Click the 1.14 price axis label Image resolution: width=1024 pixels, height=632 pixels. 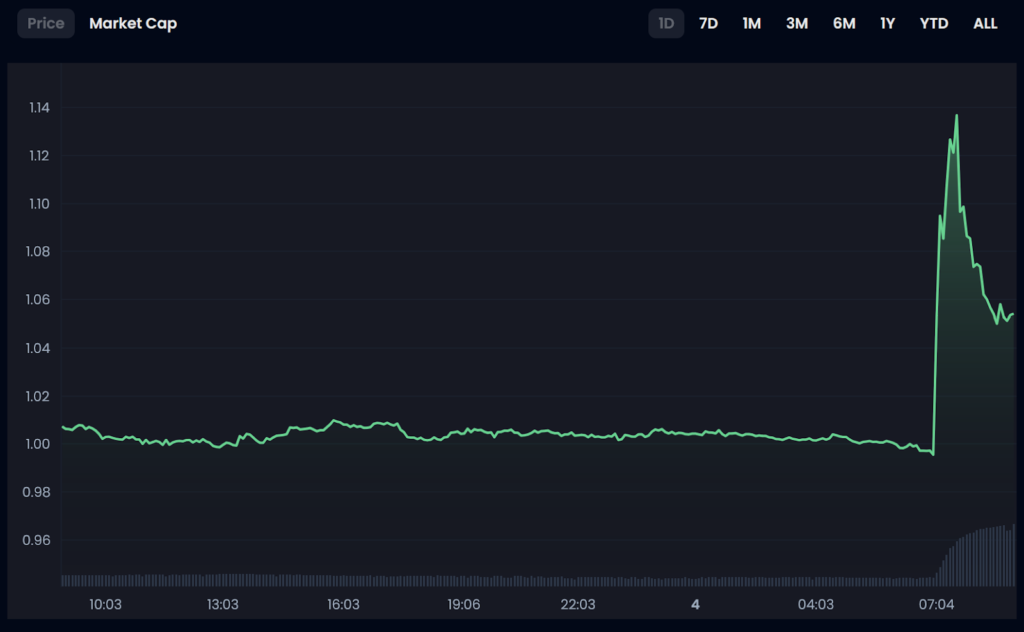click(x=39, y=107)
